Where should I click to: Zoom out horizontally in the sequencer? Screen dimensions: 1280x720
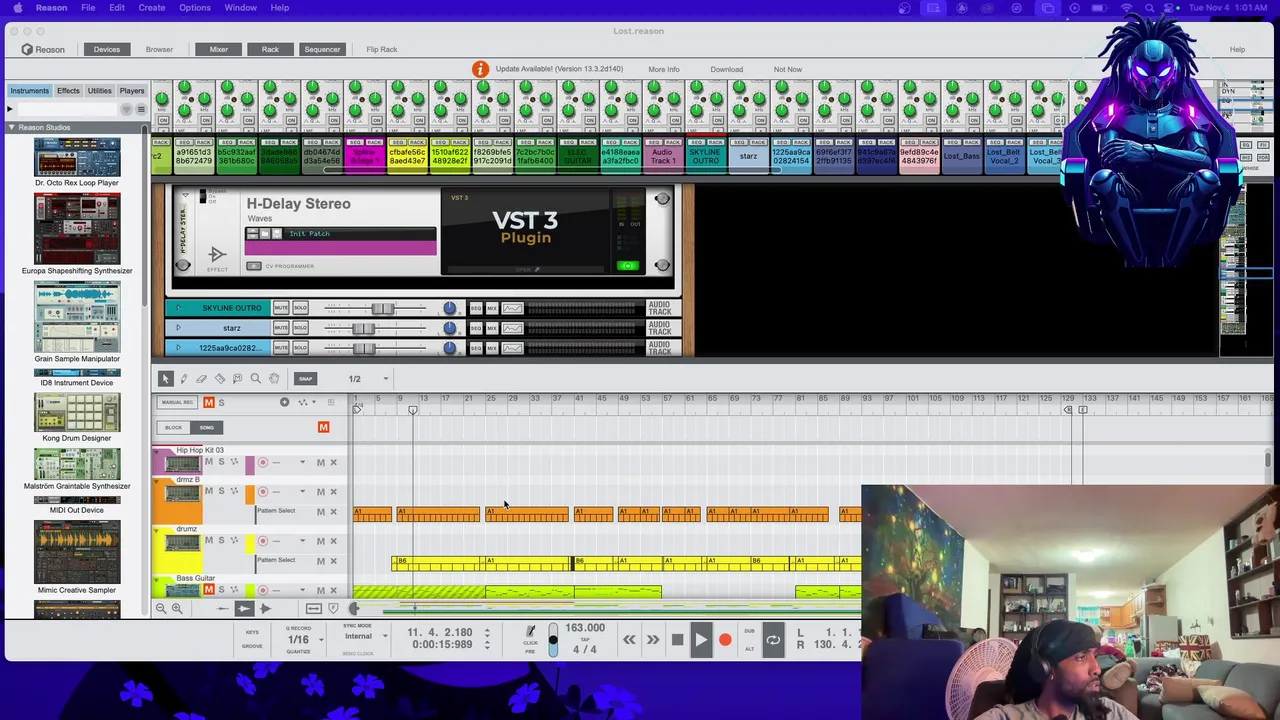160,608
